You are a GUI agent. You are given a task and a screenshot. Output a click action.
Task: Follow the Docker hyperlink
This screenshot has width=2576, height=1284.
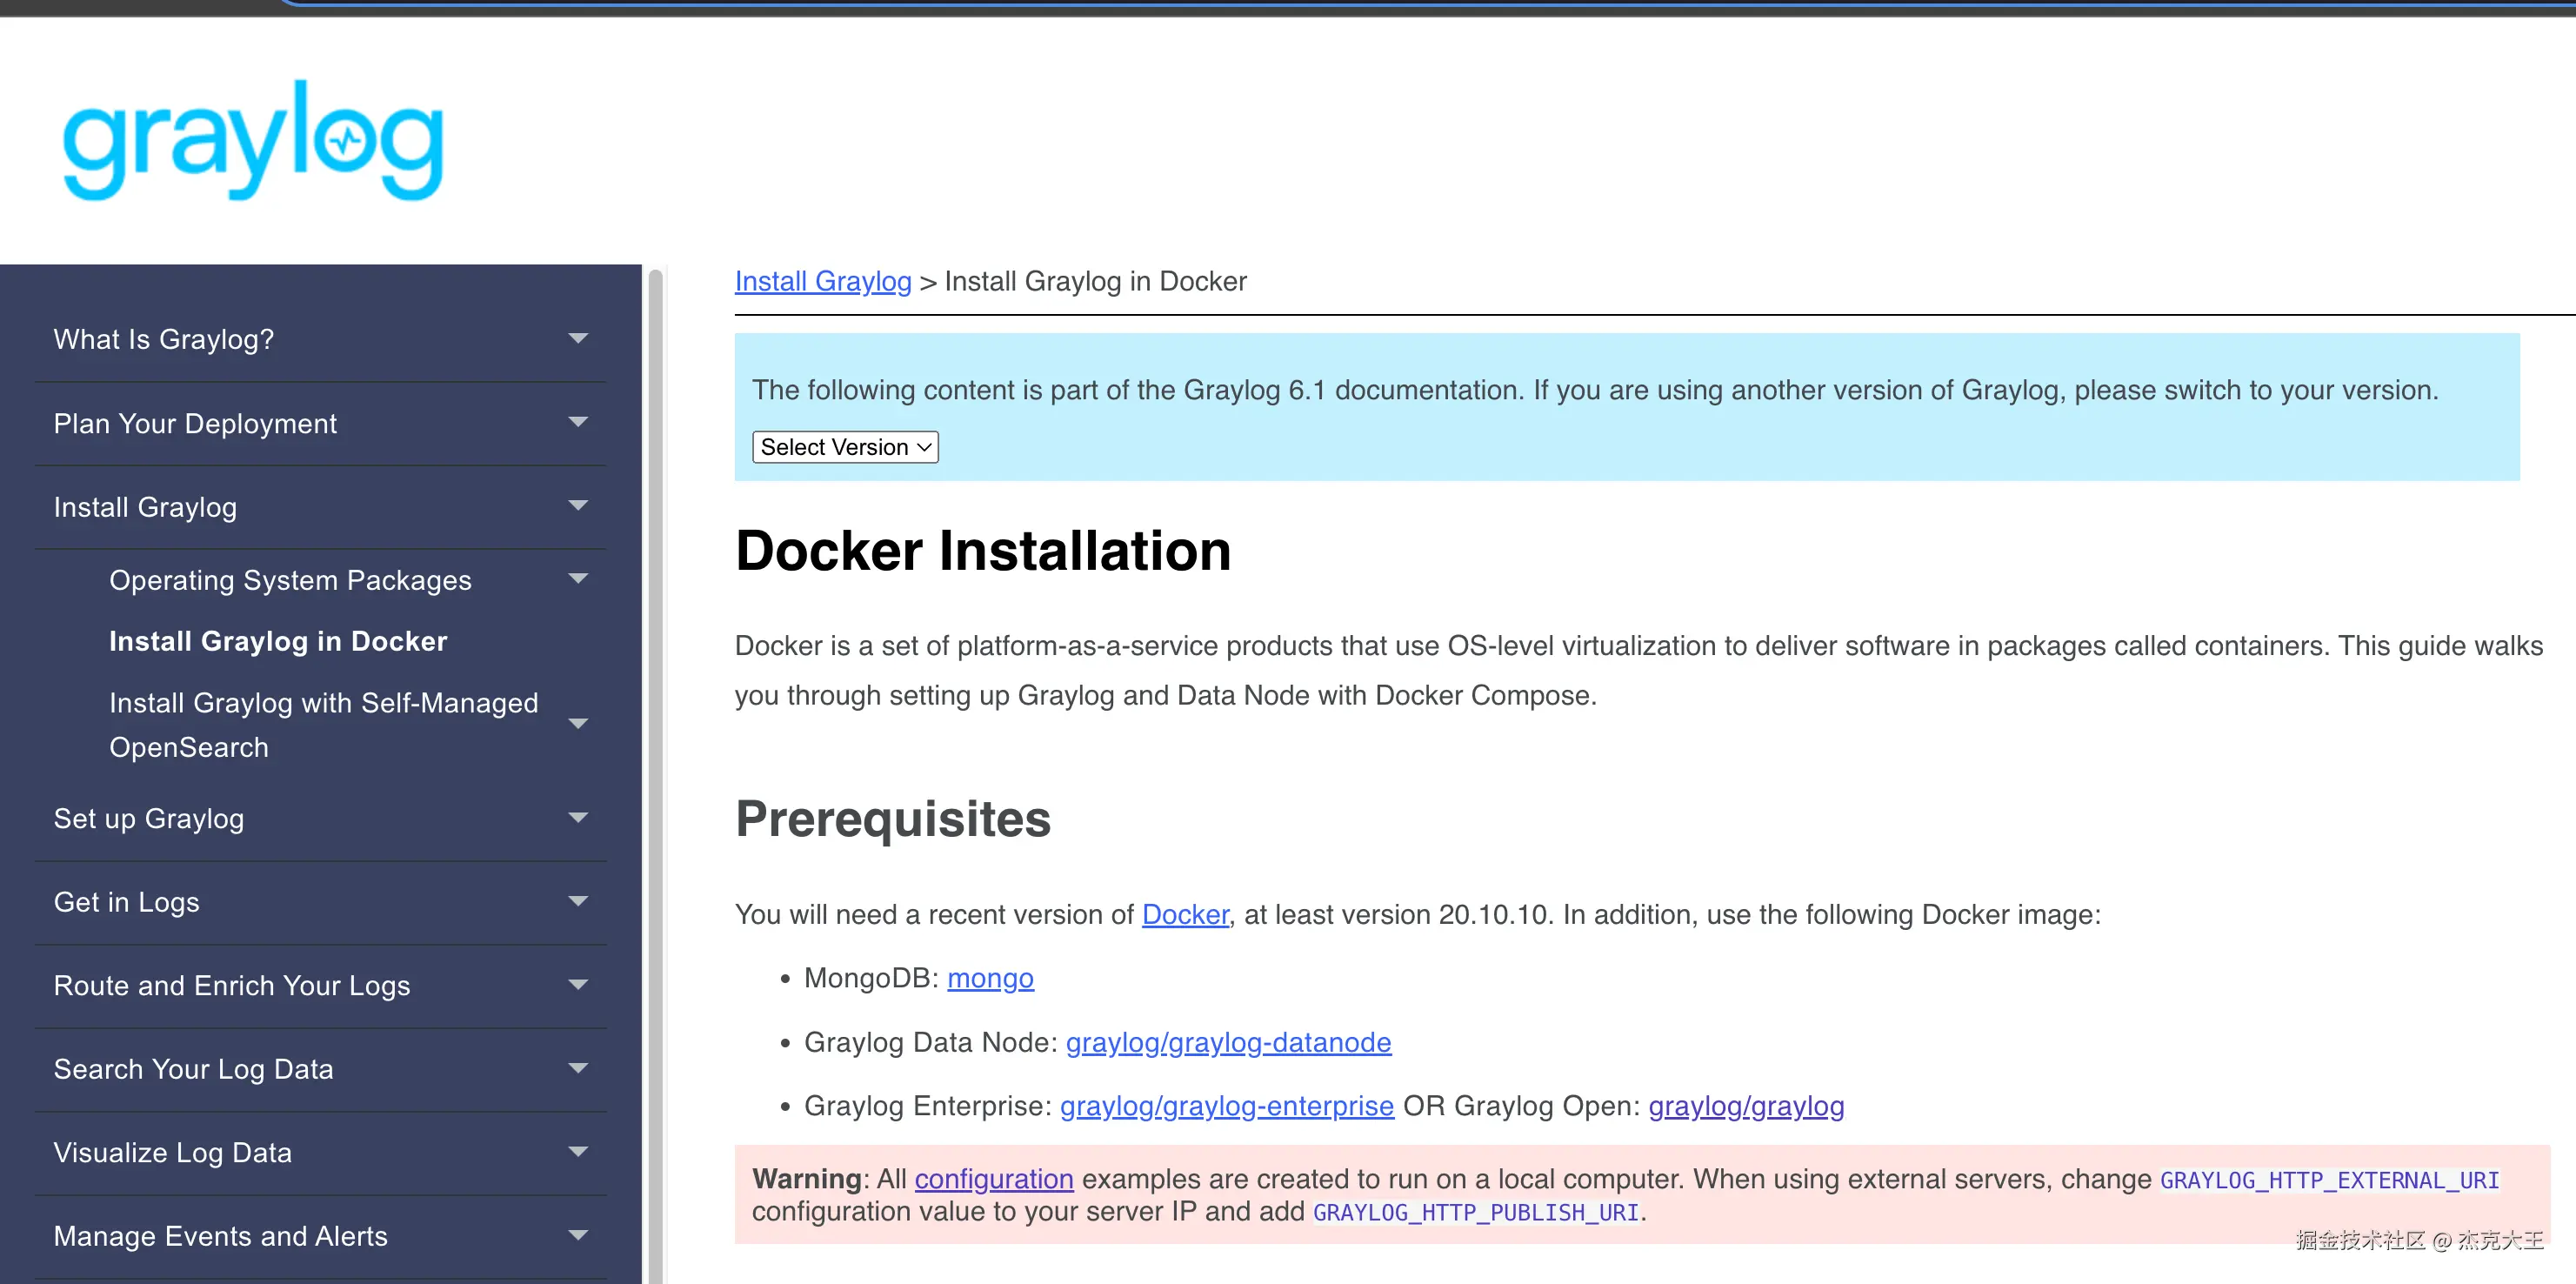(1184, 914)
